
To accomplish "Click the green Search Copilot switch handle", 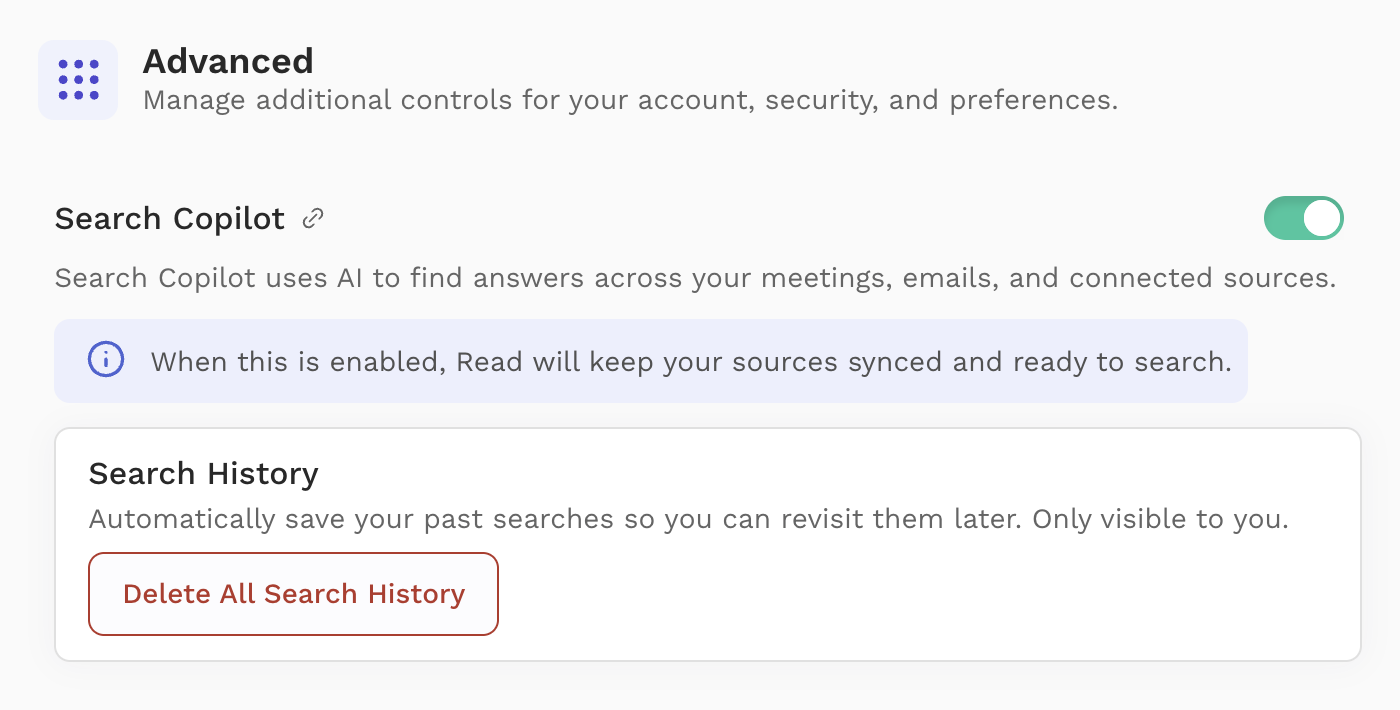I will coord(1322,218).
